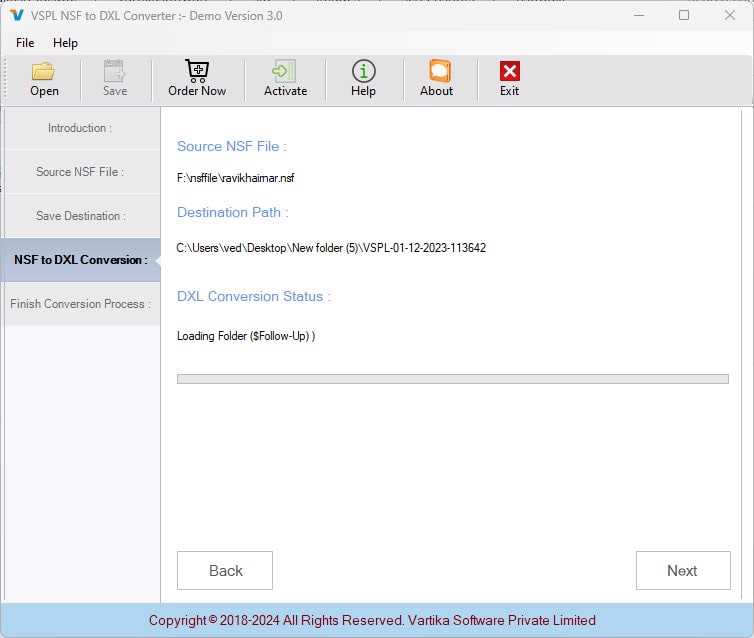
Task: Select Finish Conversion Process step
Action: point(81,304)
